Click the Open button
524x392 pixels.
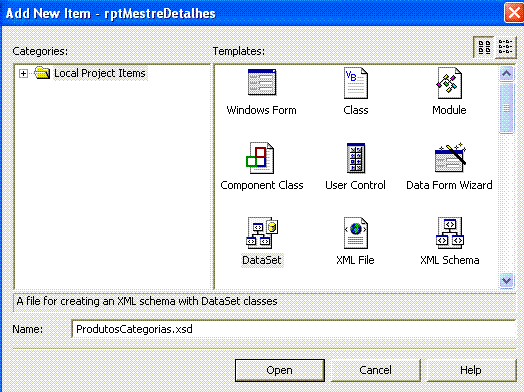[280, 370]
